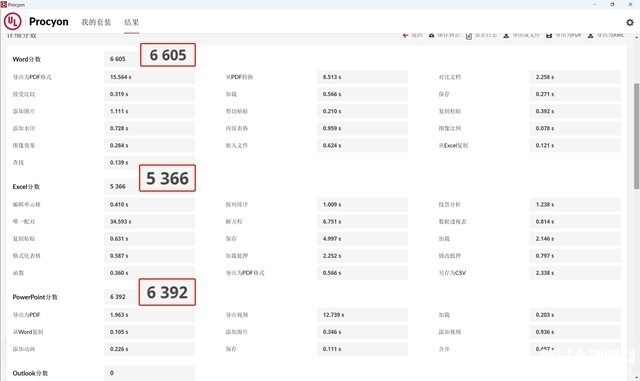The image size is (640, 381).
Task: Click the 从Word复制 label
Action: click(x=28, y=332)
